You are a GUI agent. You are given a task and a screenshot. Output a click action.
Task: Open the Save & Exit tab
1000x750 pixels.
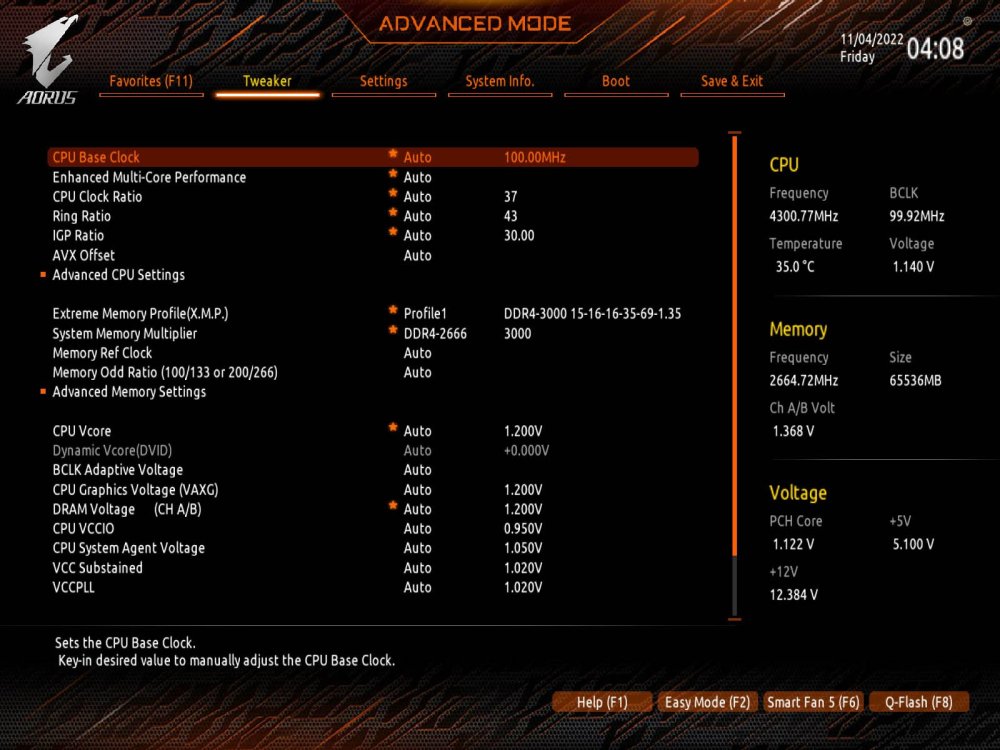(x=732, y=82)
